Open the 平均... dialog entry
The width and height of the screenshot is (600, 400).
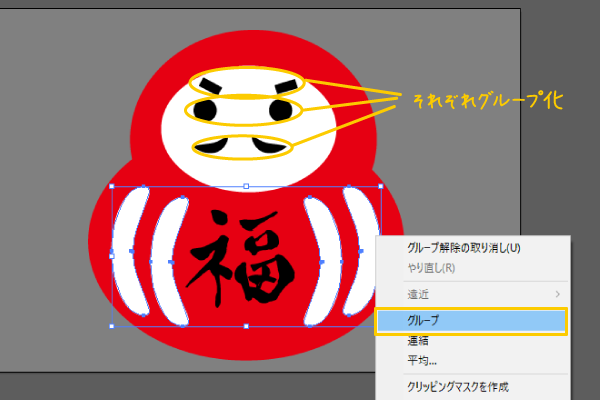(x=421, y=360)
